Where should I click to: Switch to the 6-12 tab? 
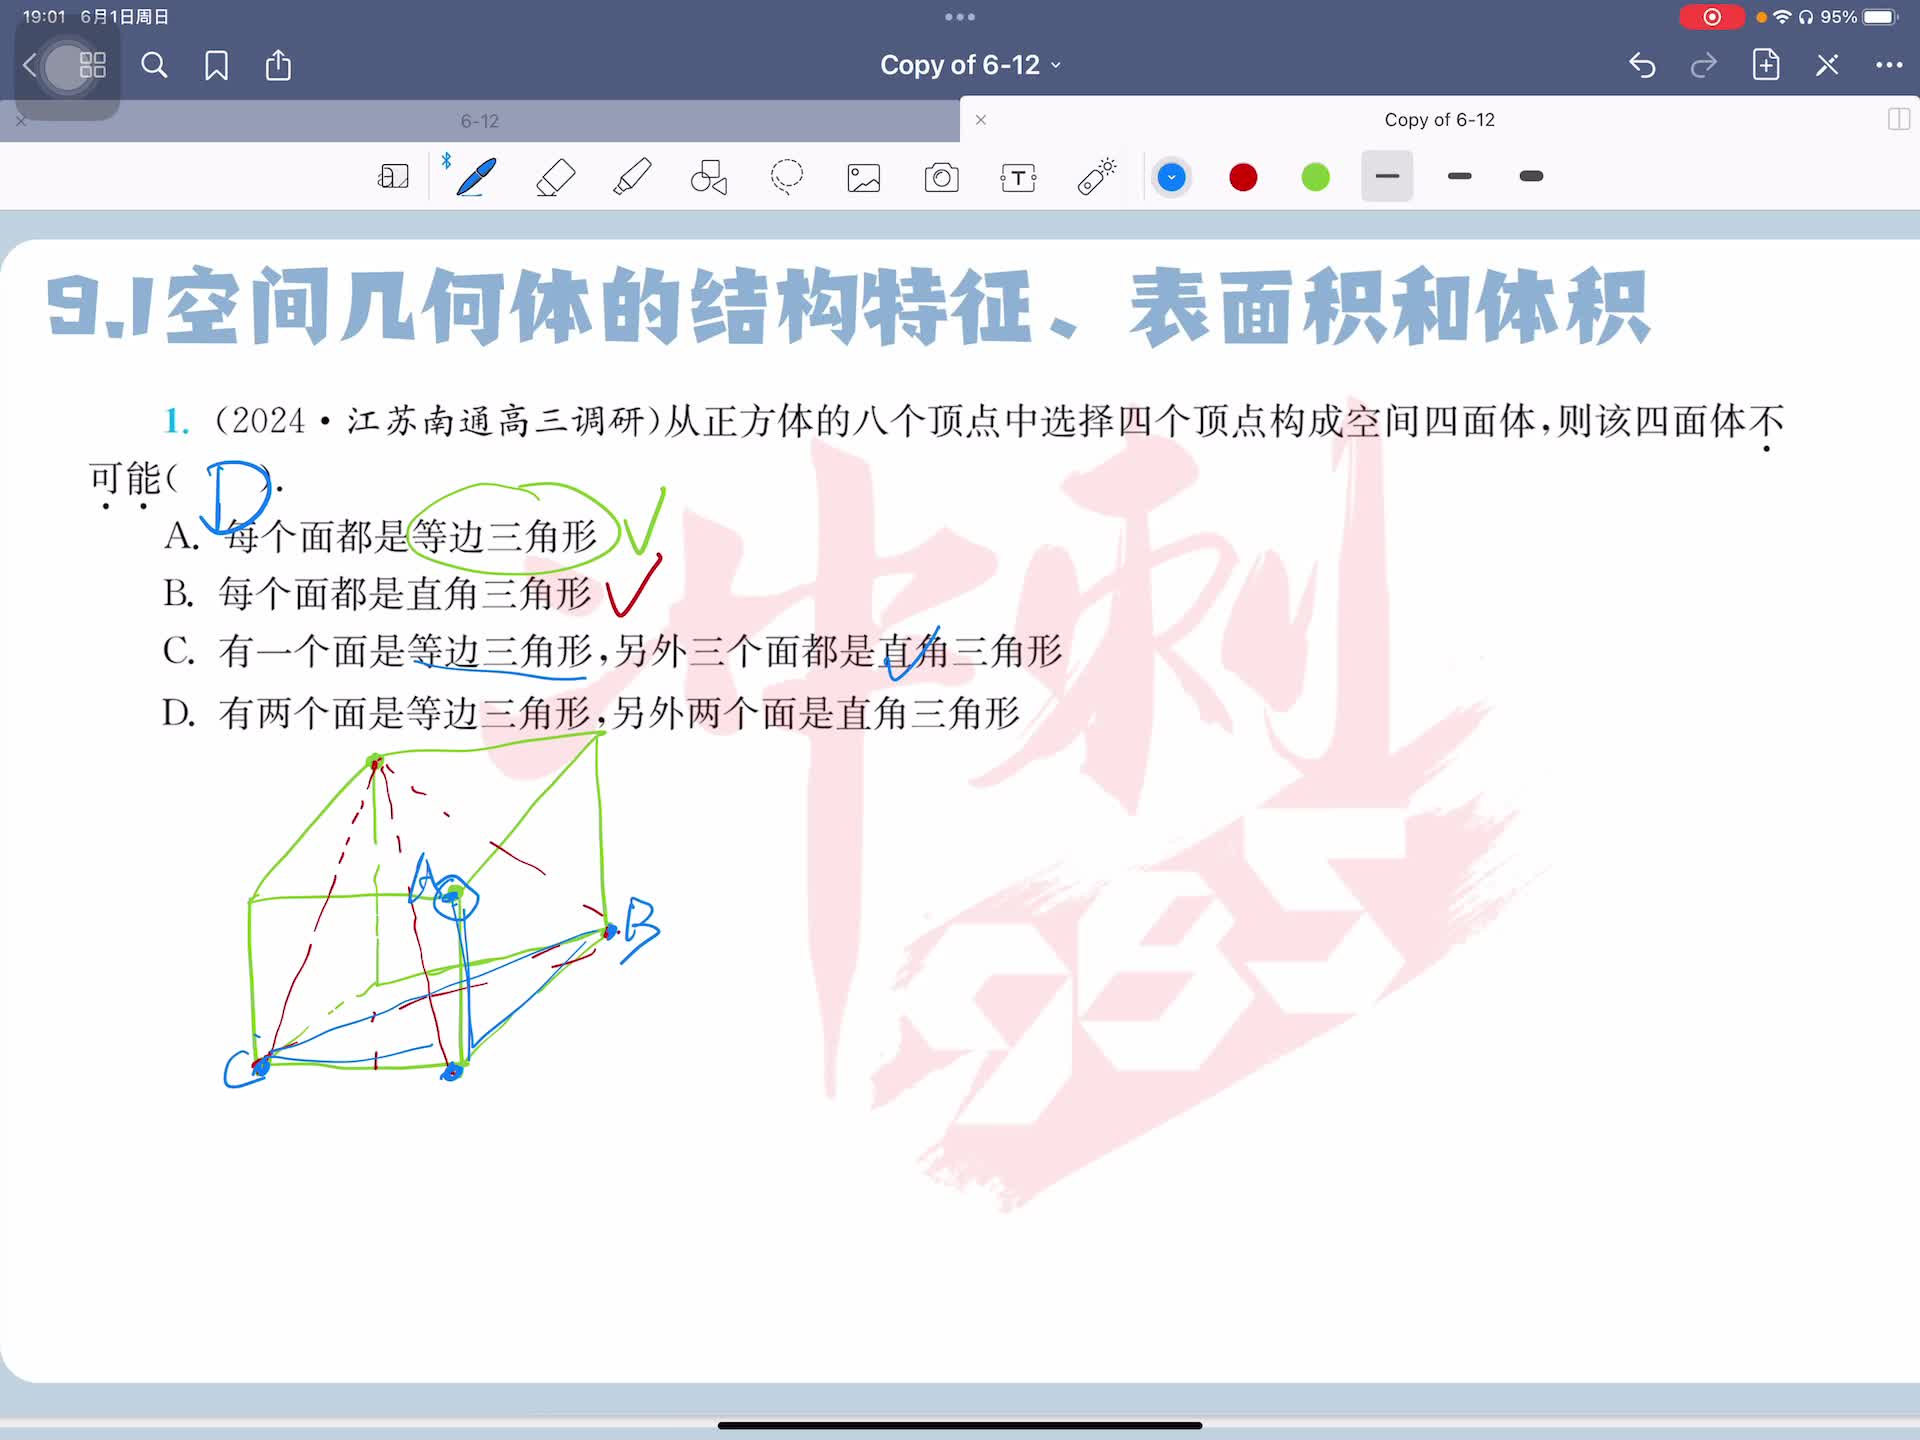coord(480,121)
